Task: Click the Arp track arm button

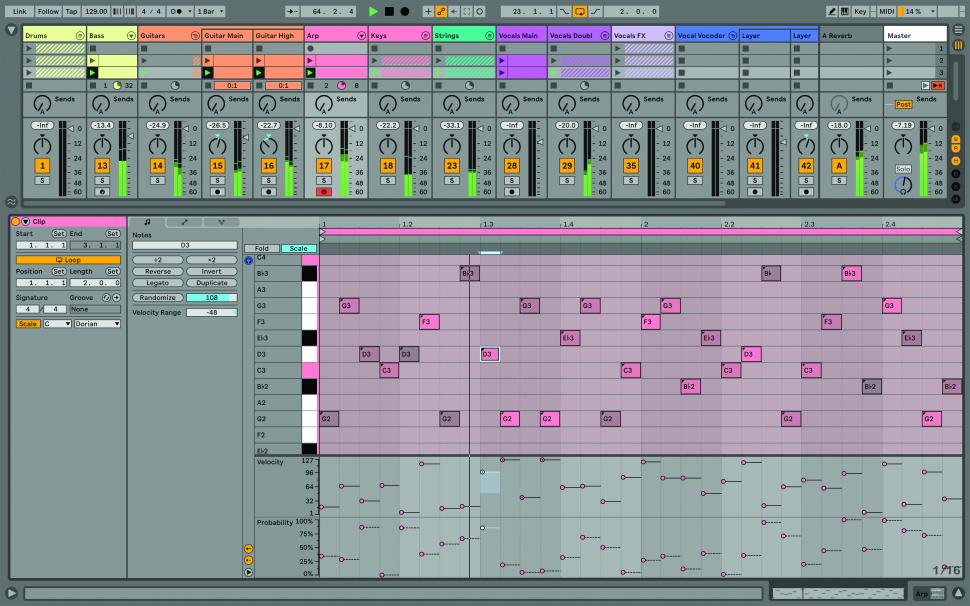Action: [x=324, y=191]
